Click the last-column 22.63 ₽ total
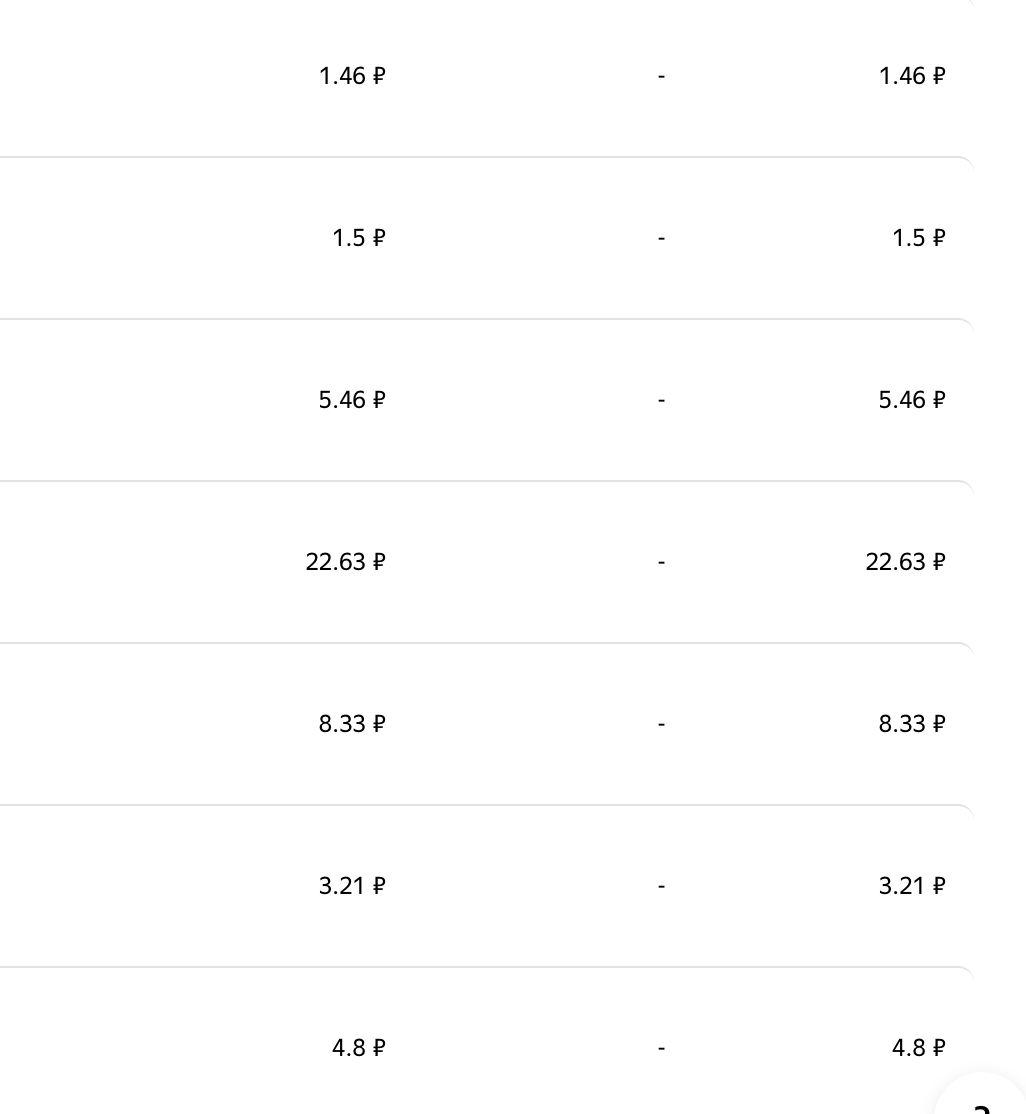This screenshot has width=1026, height=1114. click(x=905, y=562)
